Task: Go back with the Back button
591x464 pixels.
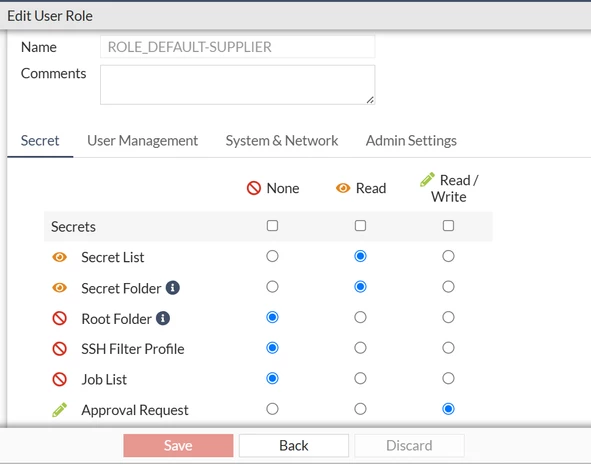Action: pos(294,446)
